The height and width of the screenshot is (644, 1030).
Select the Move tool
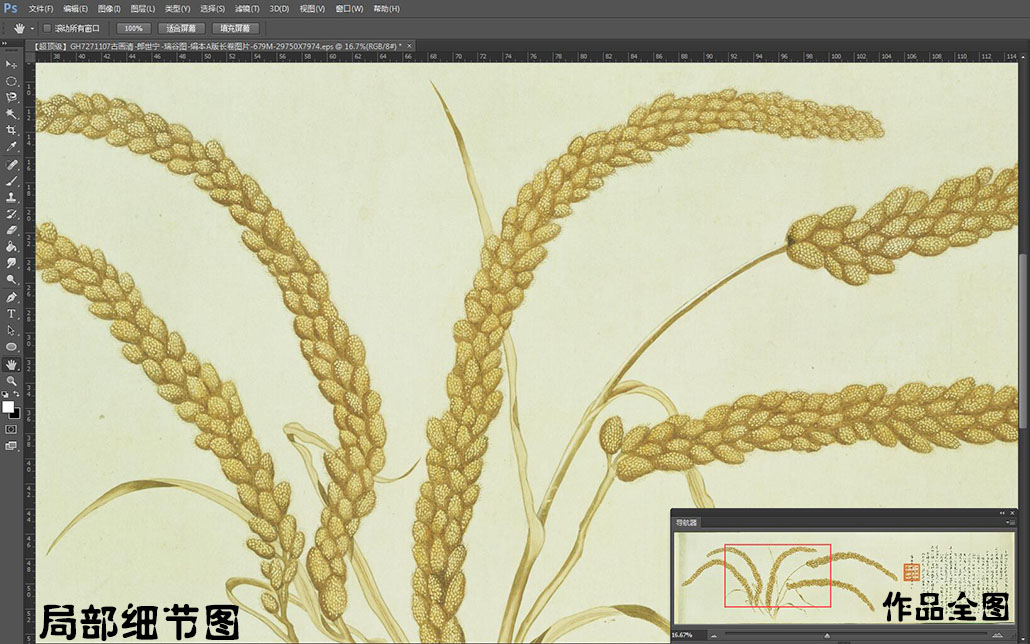point(11,64)
